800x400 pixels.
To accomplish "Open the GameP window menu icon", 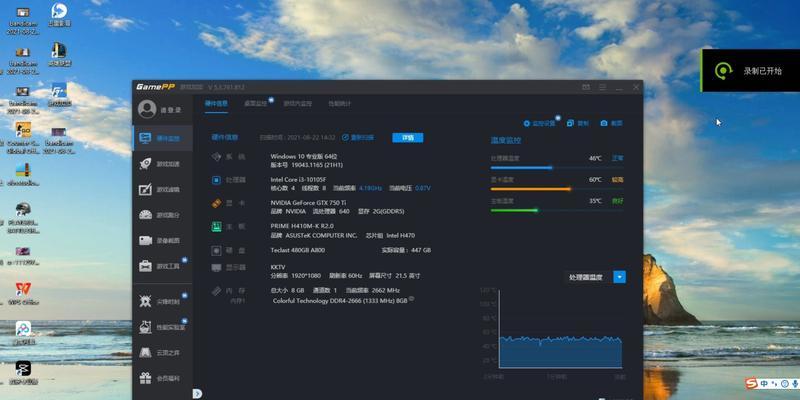I will 603,87.
